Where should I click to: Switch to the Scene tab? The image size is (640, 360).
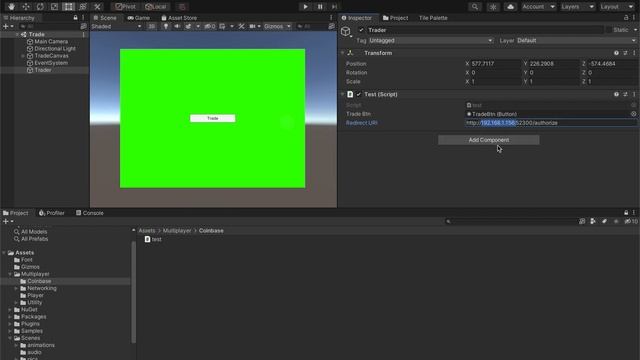click(x=105, y=18)
